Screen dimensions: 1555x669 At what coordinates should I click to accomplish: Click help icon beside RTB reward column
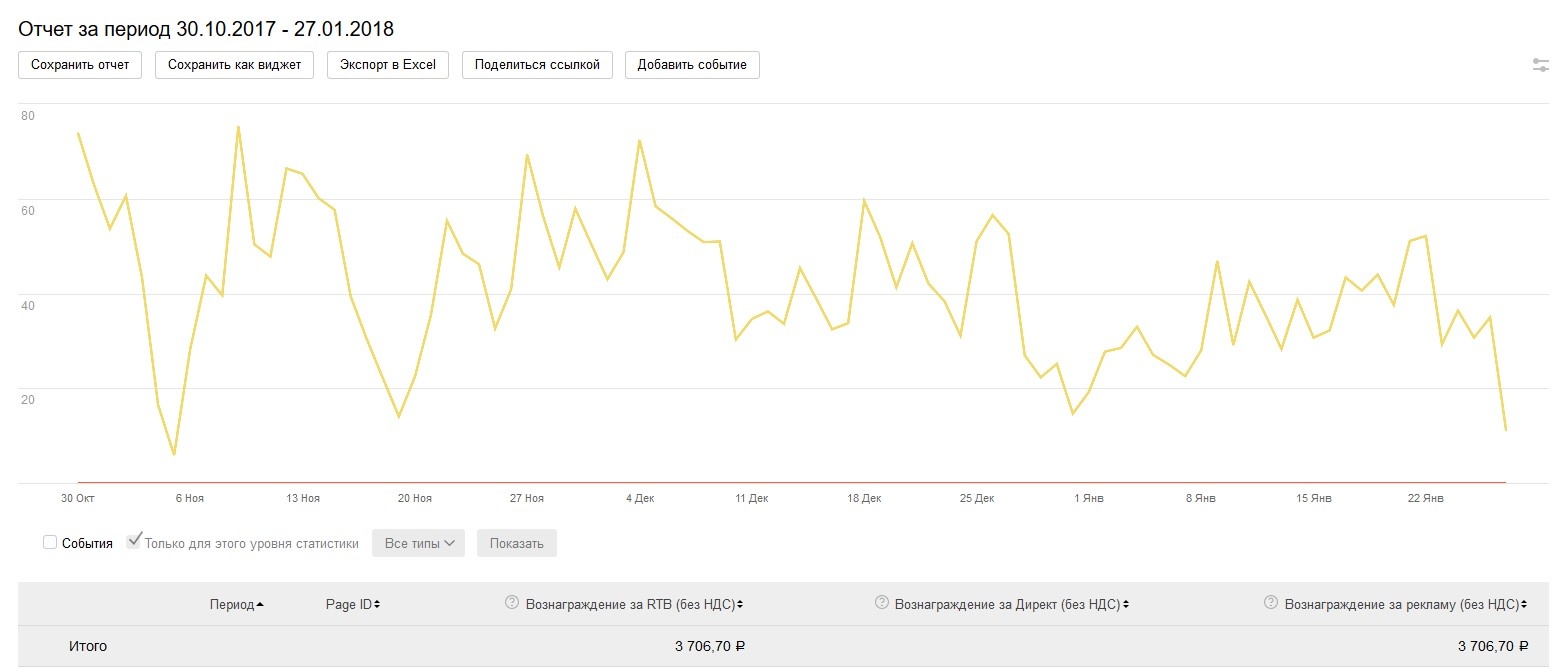point(512,603)
